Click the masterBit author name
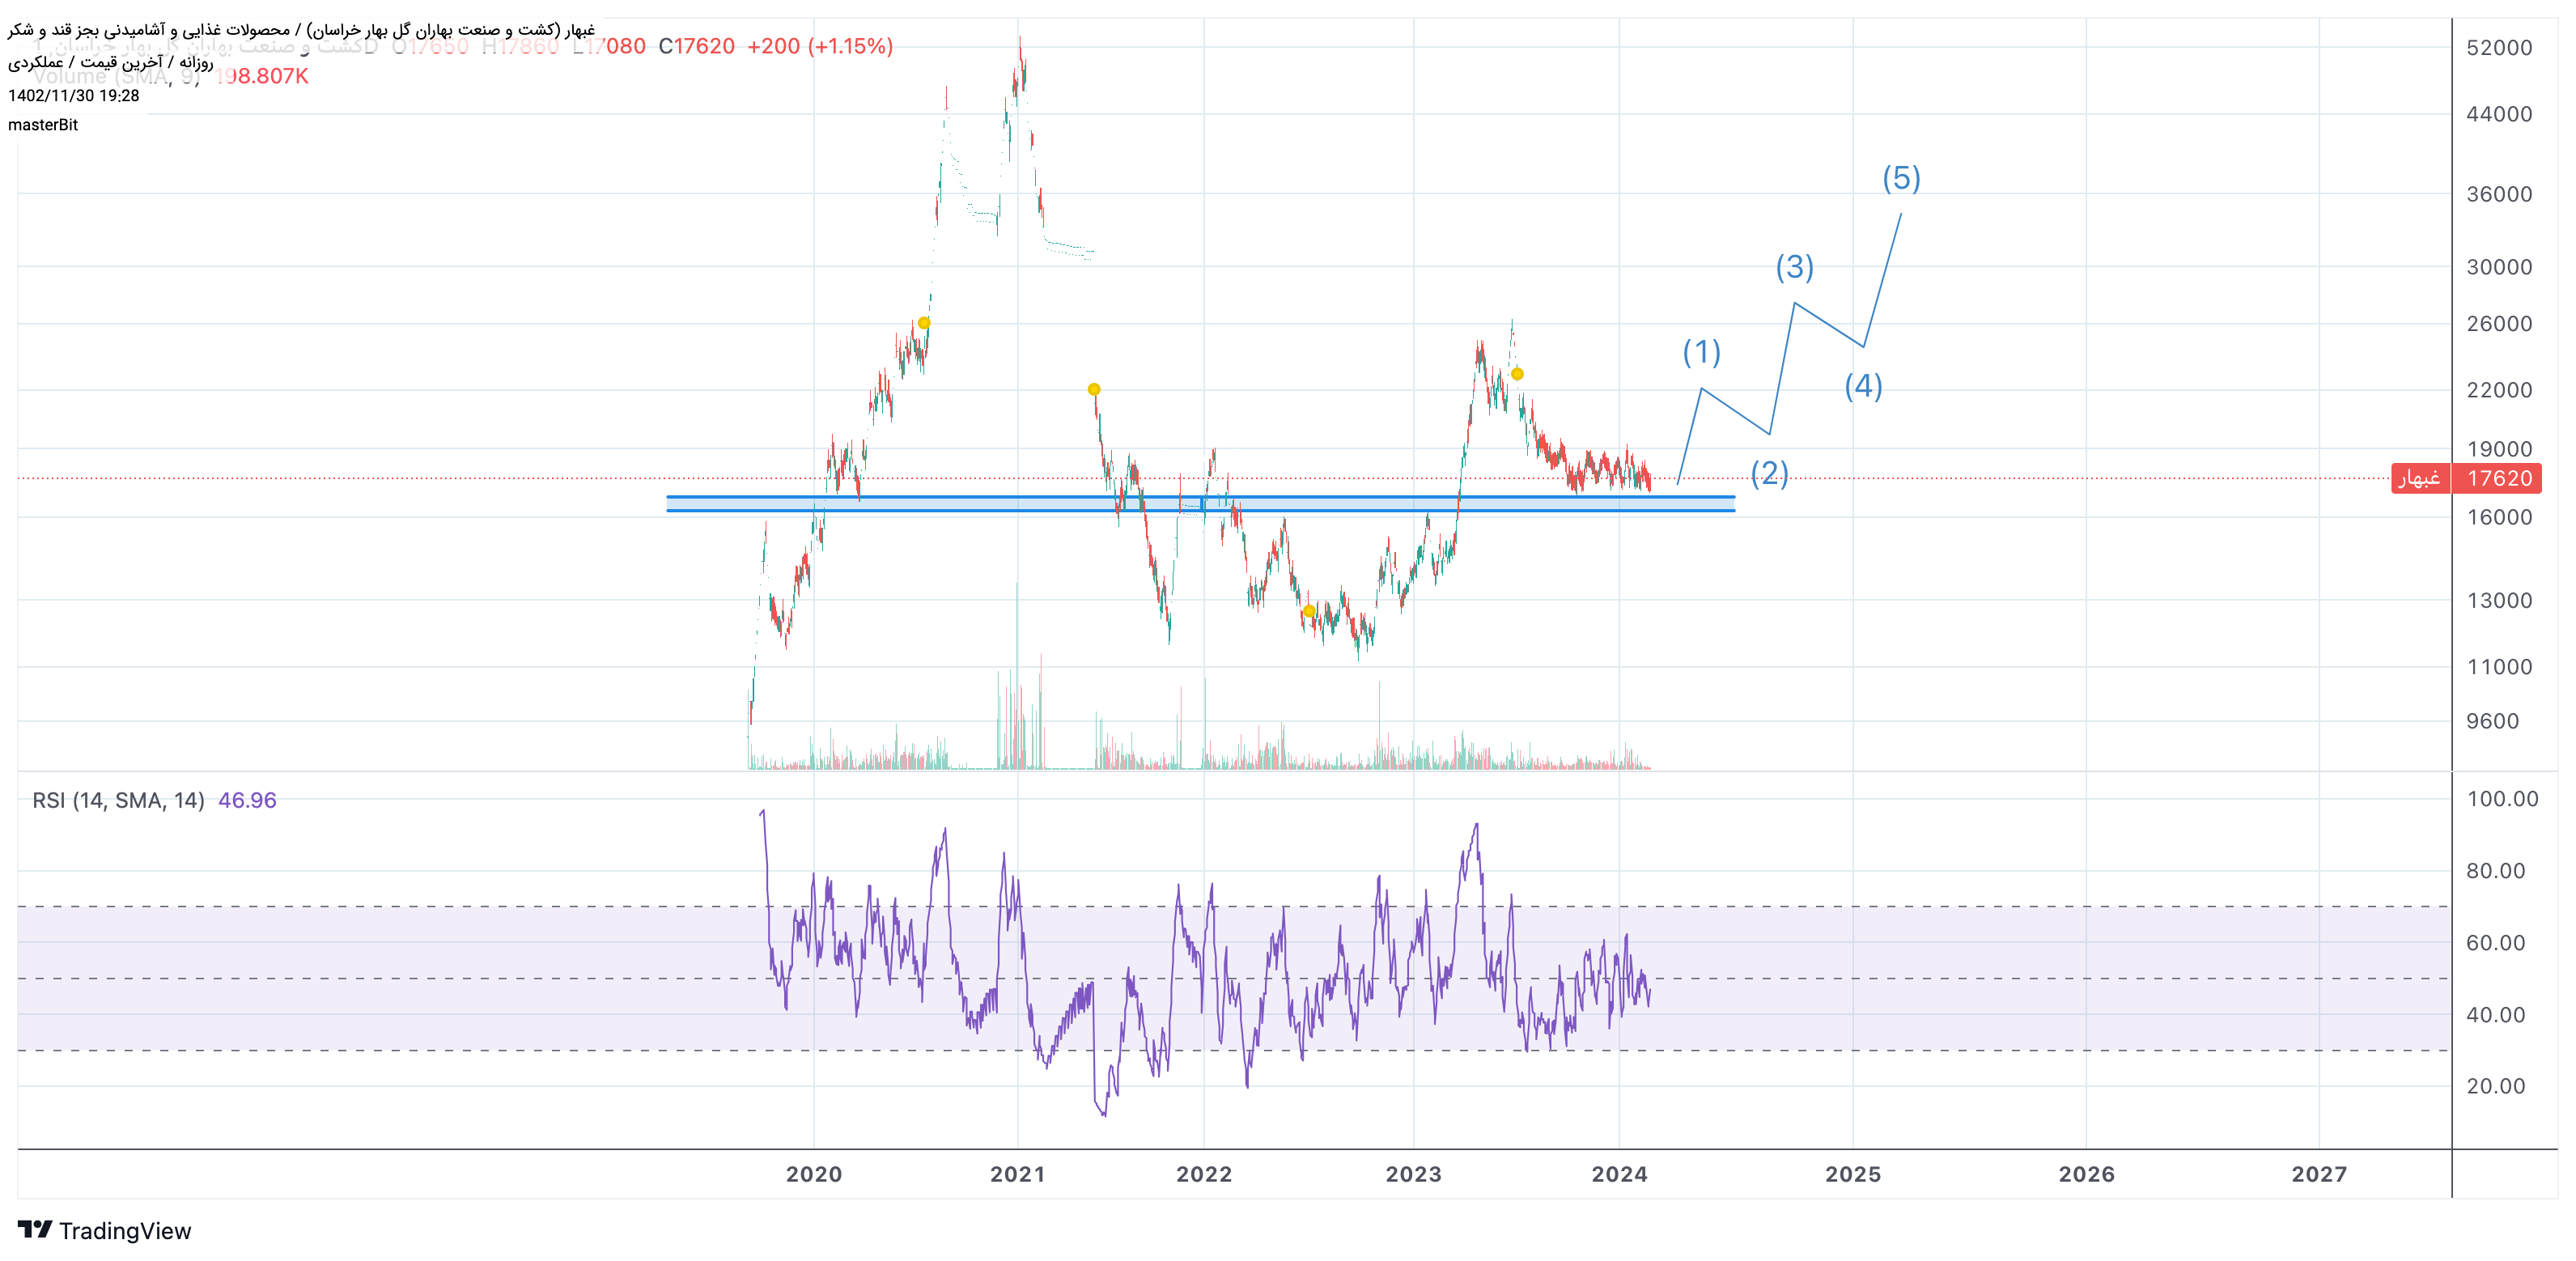 tap(43, 125)
